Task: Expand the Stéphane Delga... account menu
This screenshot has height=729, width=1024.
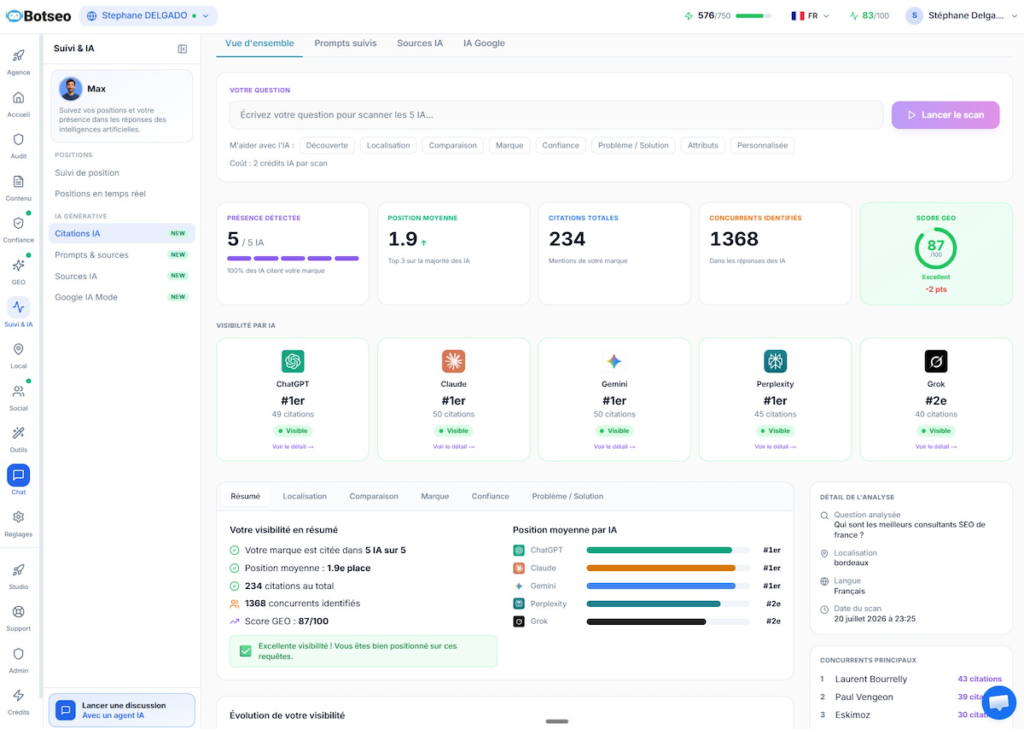Action: click(961, 16)
